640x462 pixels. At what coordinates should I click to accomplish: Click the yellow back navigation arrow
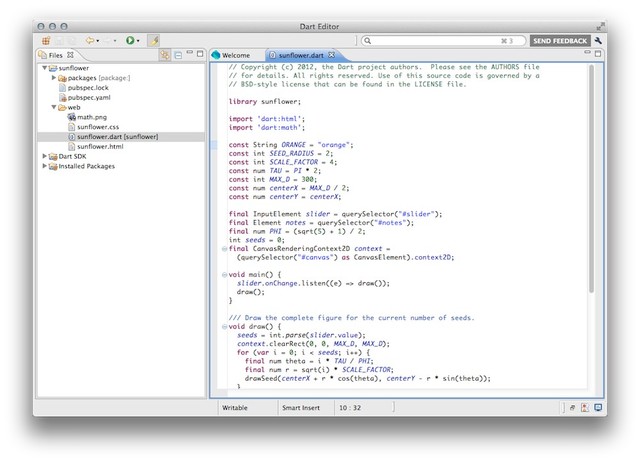click(89, 40)
